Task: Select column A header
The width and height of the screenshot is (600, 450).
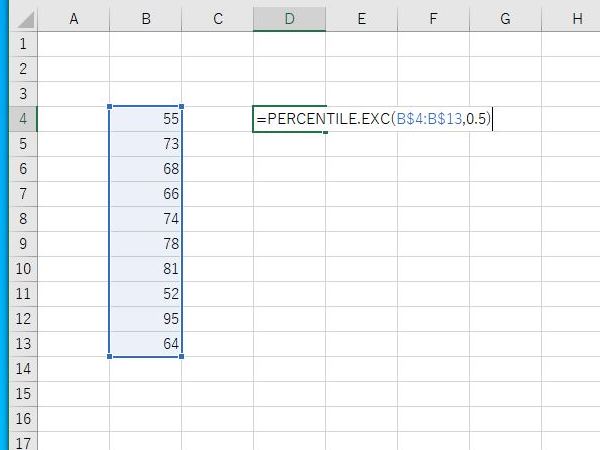Action: 73,19
